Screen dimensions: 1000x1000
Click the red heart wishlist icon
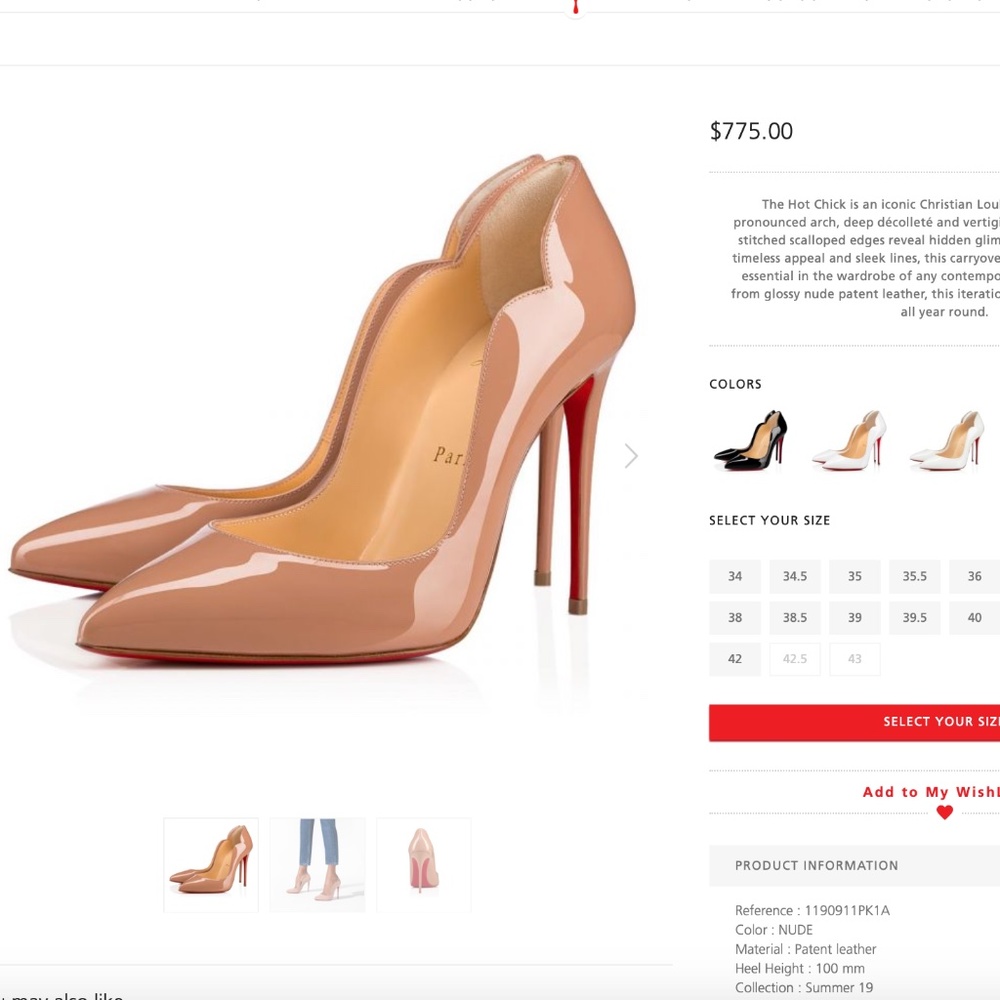tap(944, 812)
